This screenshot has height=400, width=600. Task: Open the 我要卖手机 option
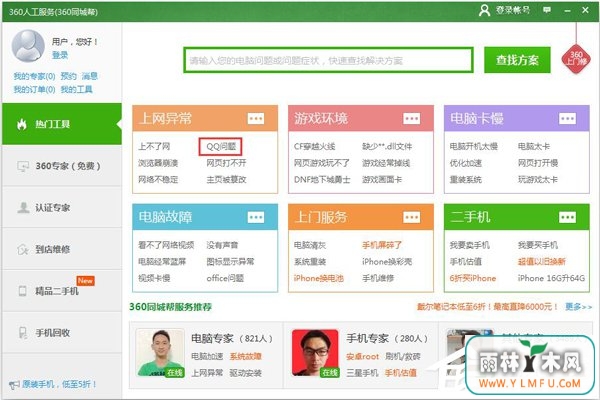470,245
